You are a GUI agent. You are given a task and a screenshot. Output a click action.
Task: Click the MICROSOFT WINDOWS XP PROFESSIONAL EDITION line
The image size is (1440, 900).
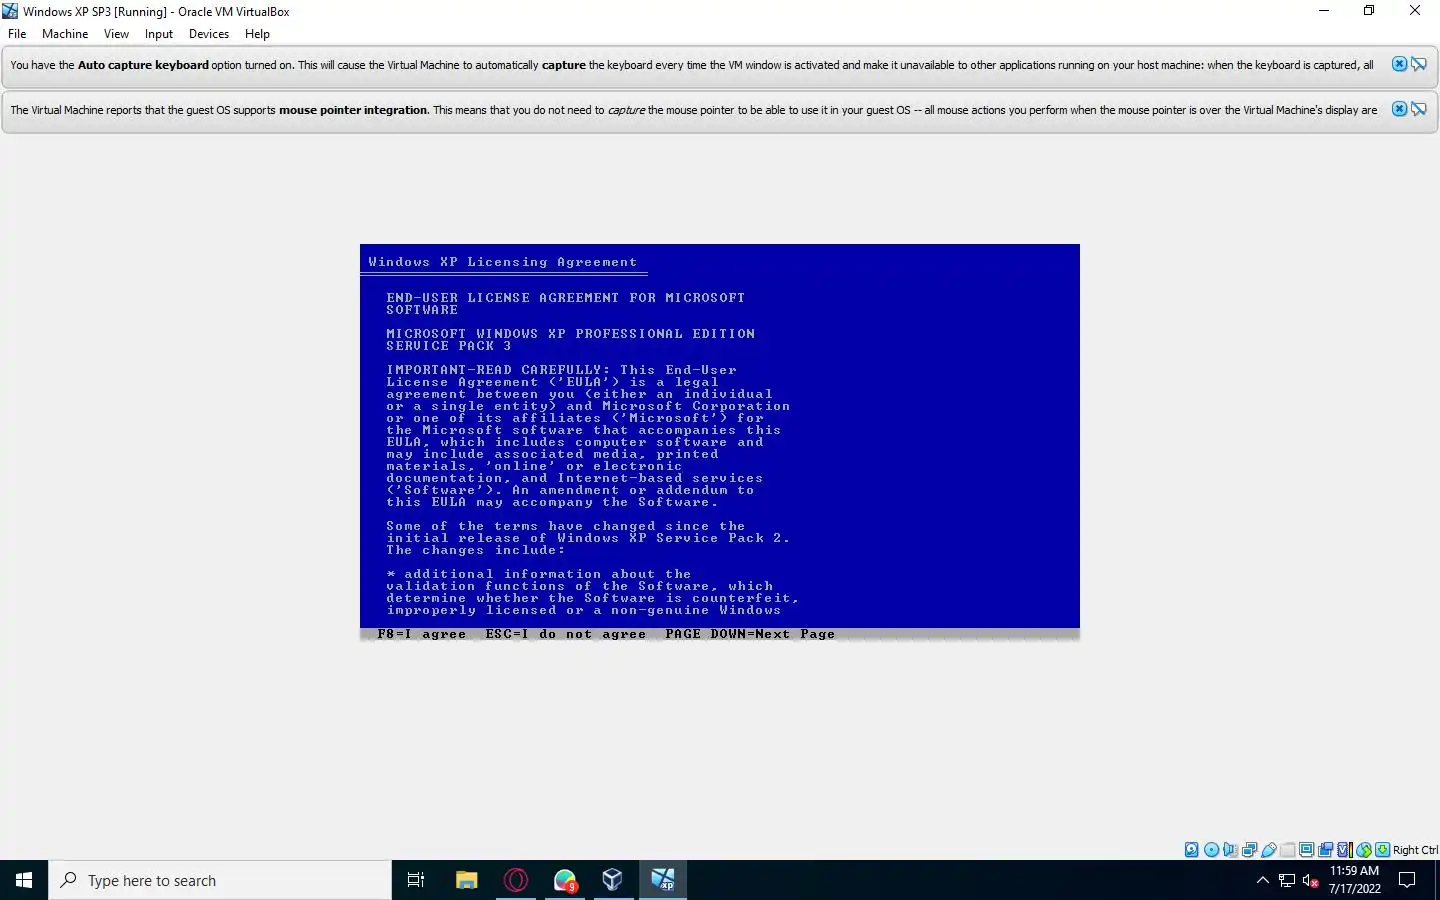(571, 334)
